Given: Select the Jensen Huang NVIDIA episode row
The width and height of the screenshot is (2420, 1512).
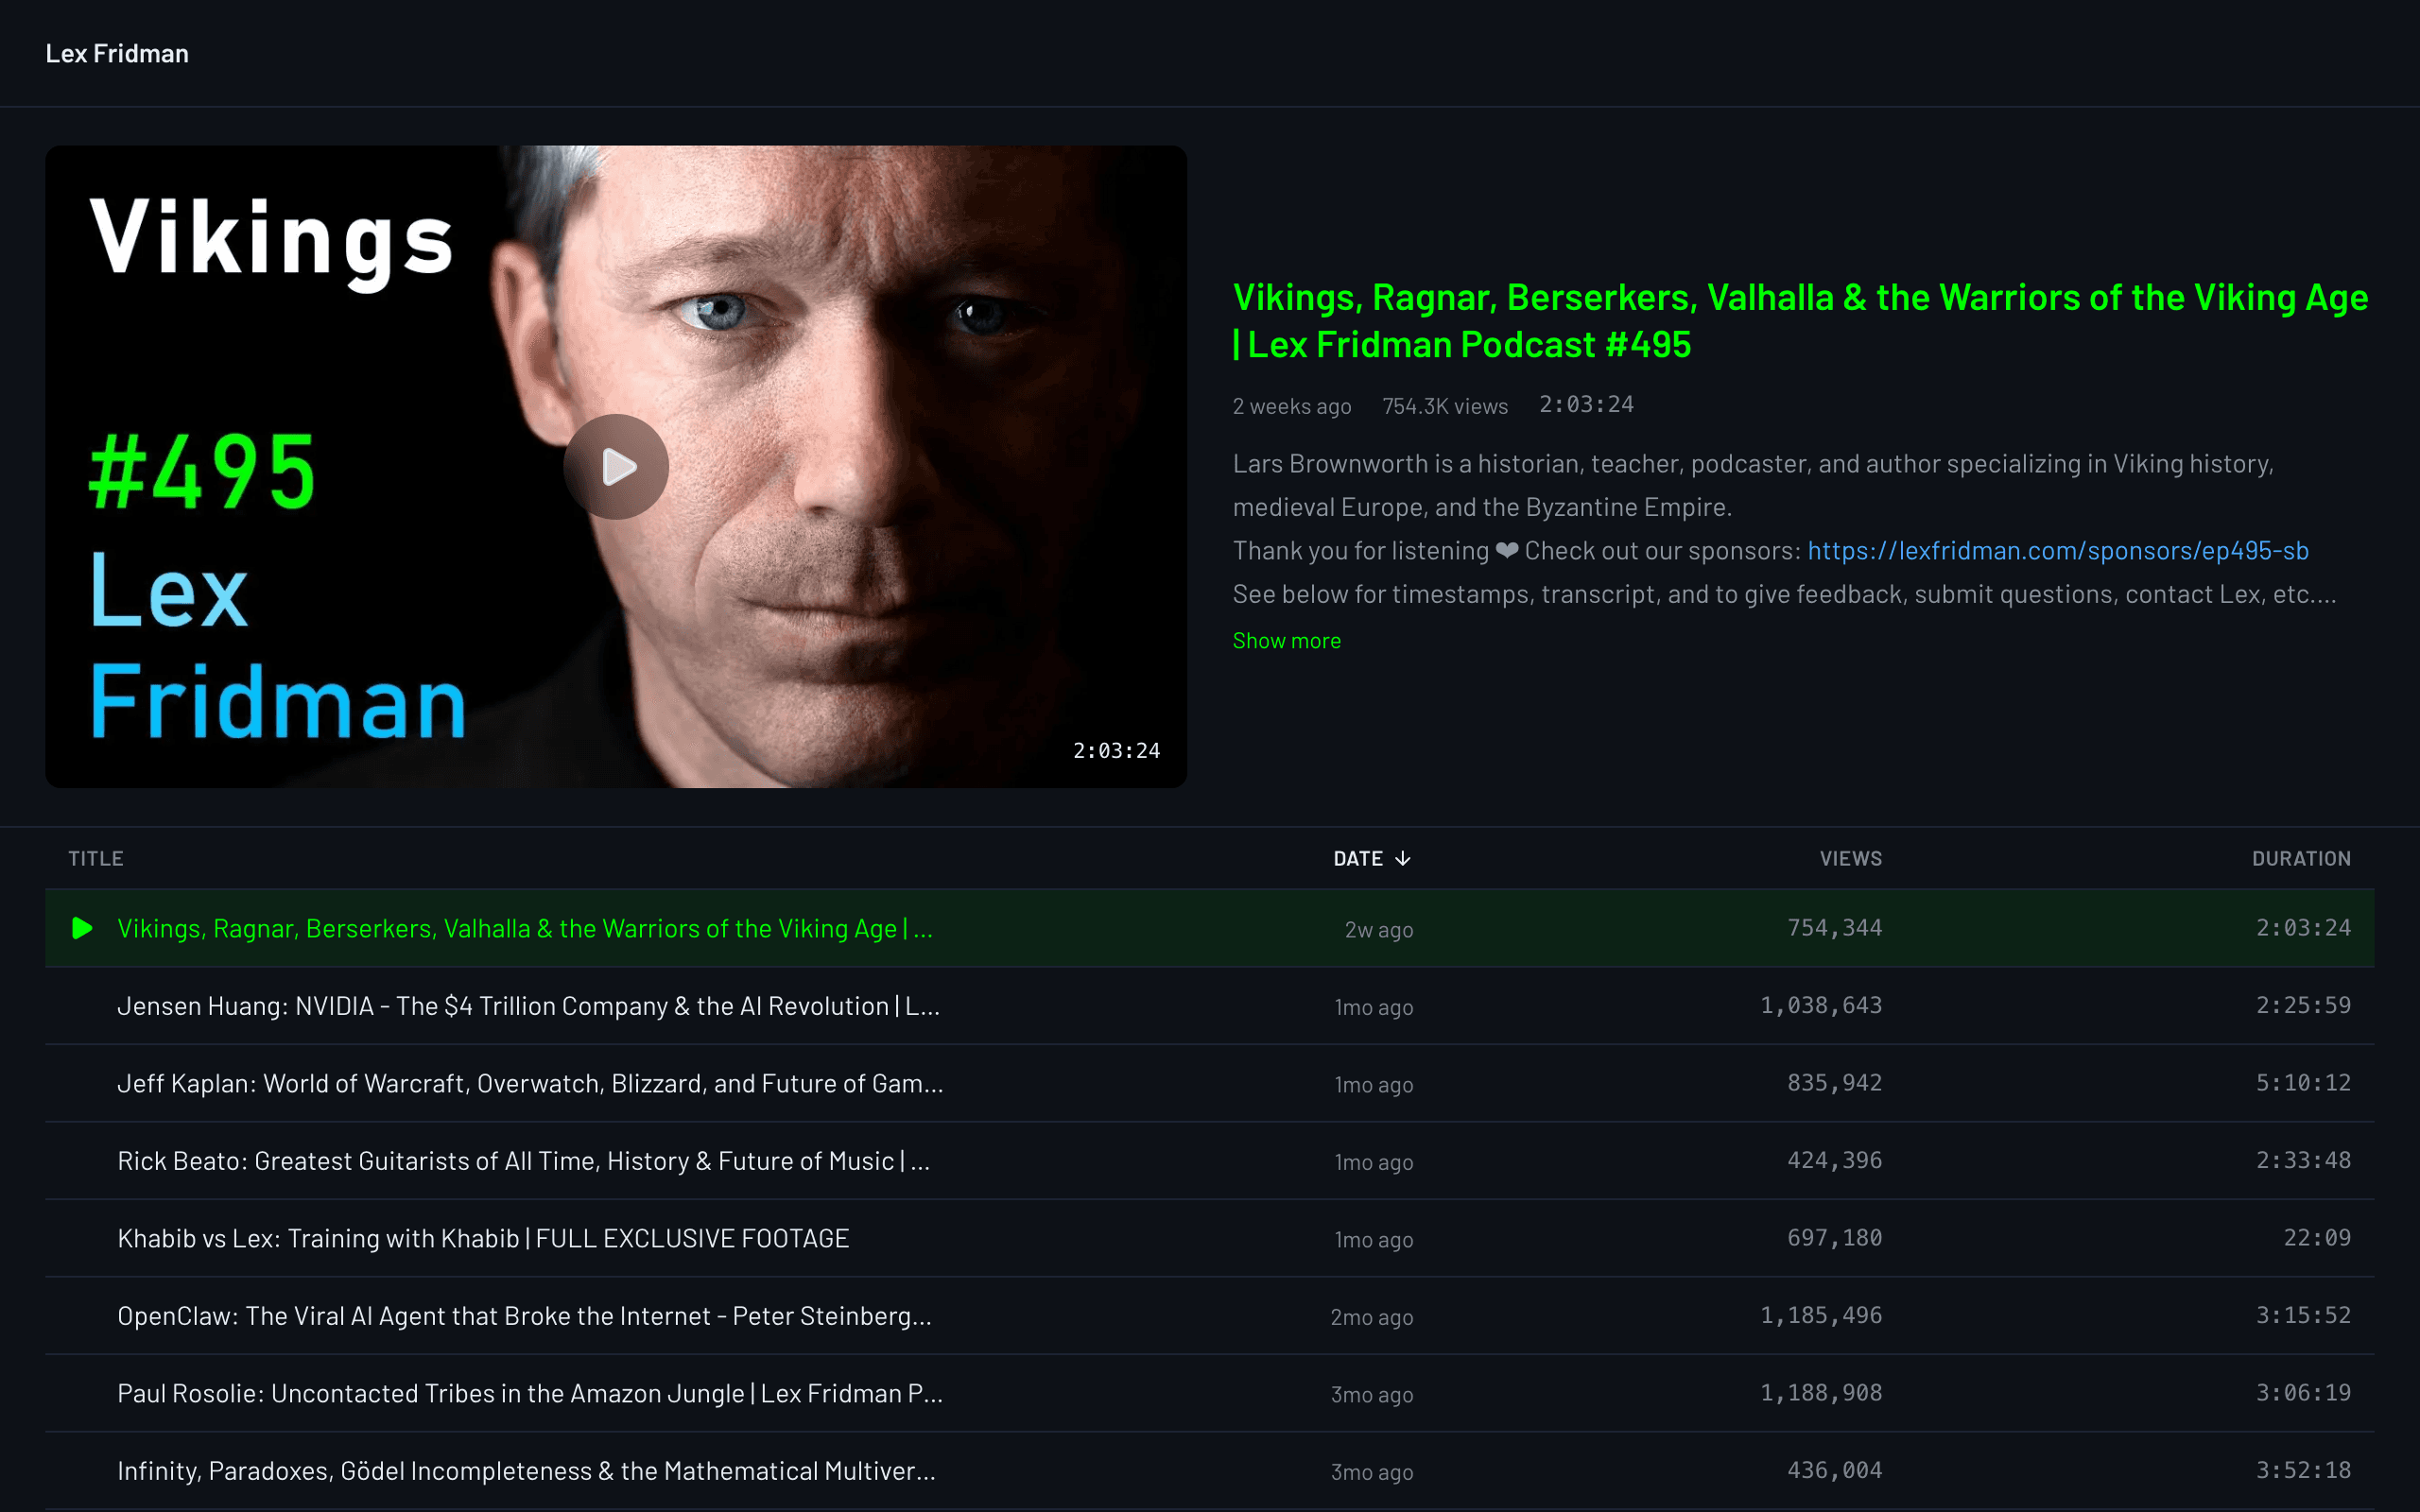Looking at the screenshot, I should (1210, 1006).
